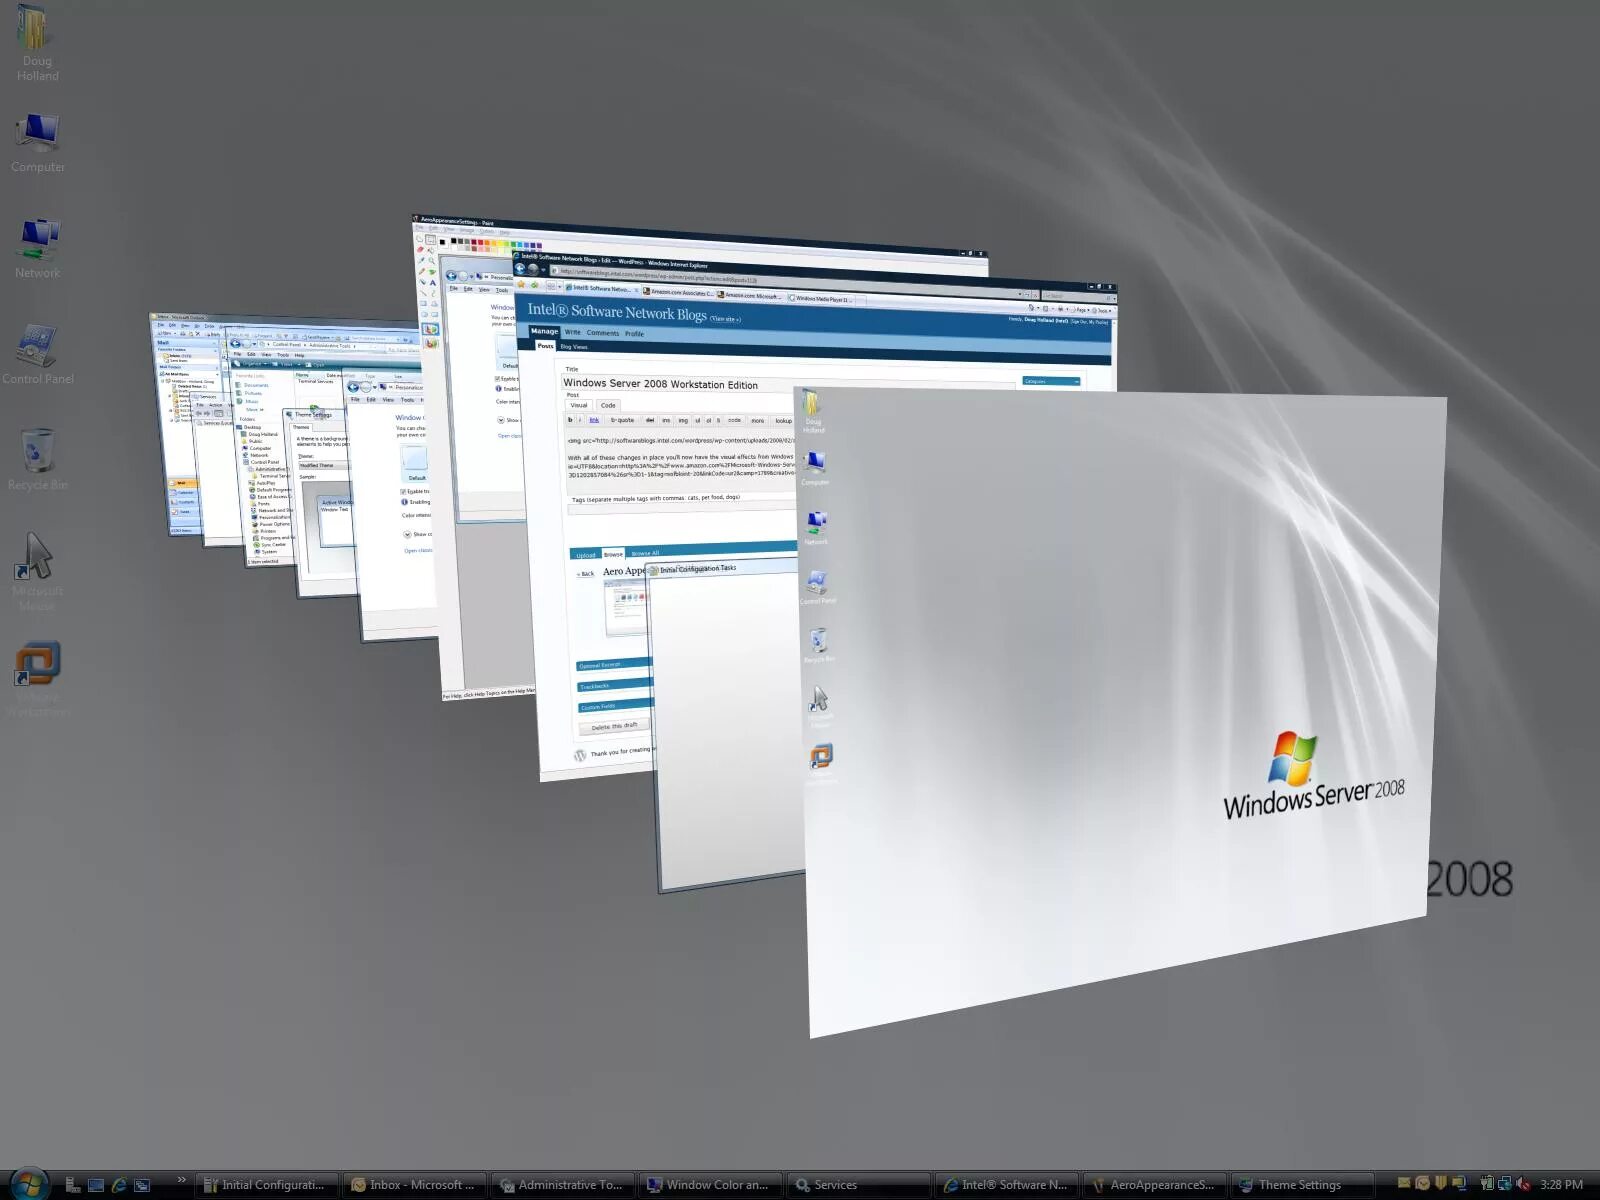Image resolution: width=1600 pixels, height=1200 pixels.
Task: Click b-quote button in WordPress toolbar
Action: pyautogui.click(x=623, y=420)
